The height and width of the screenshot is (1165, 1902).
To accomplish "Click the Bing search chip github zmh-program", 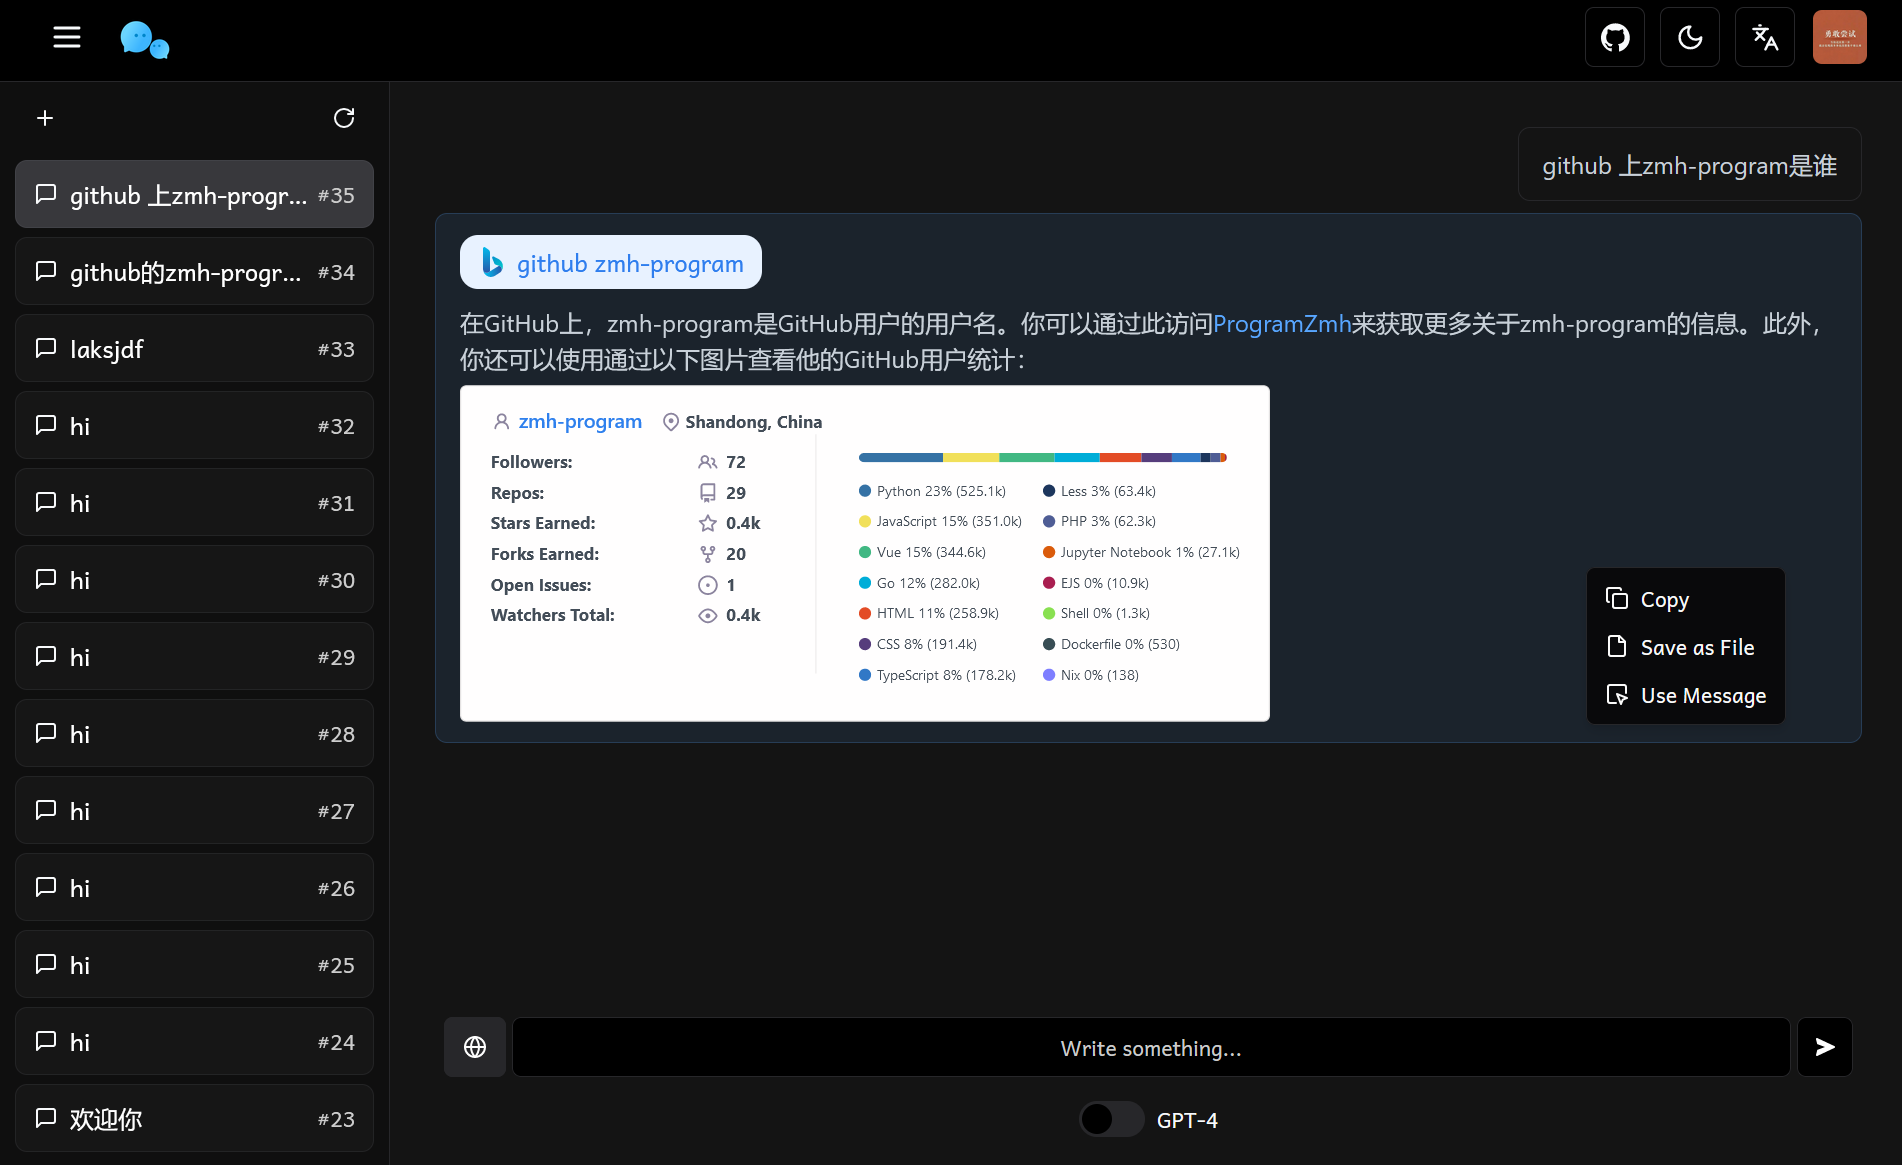I will click(611, 262).
